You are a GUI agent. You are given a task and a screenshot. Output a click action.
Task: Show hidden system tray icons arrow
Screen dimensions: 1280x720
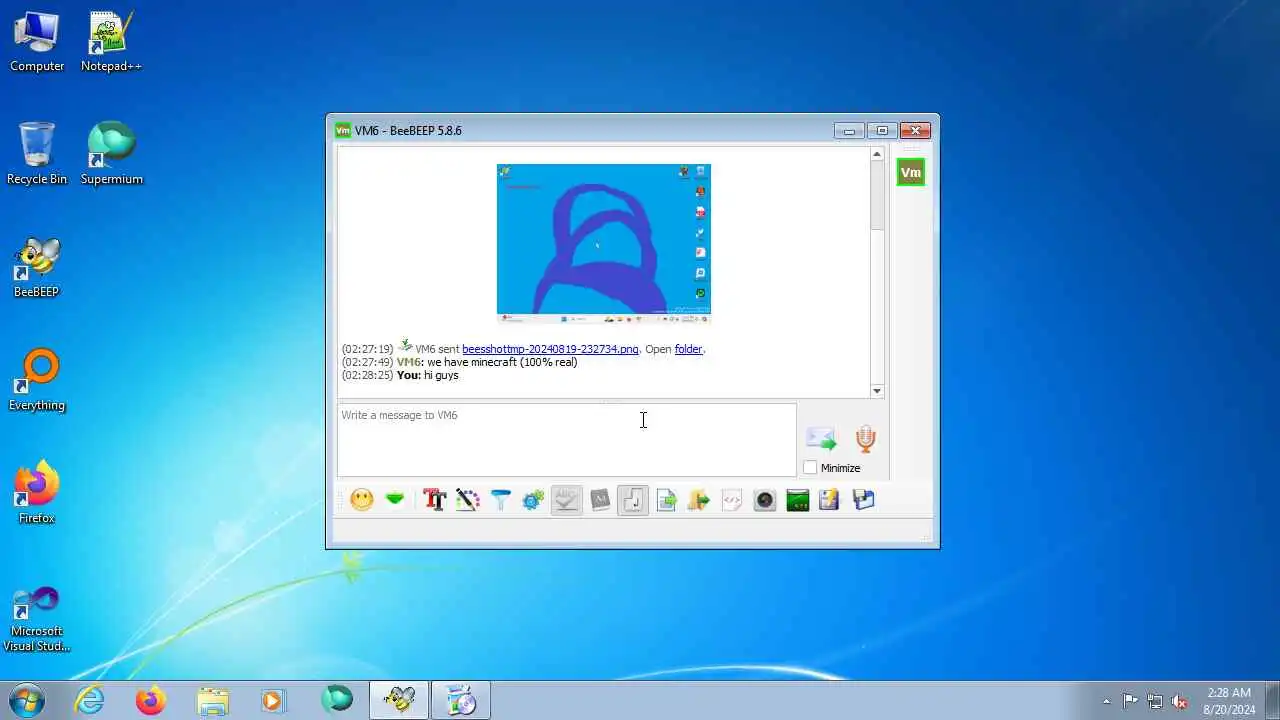(1106, 701)
